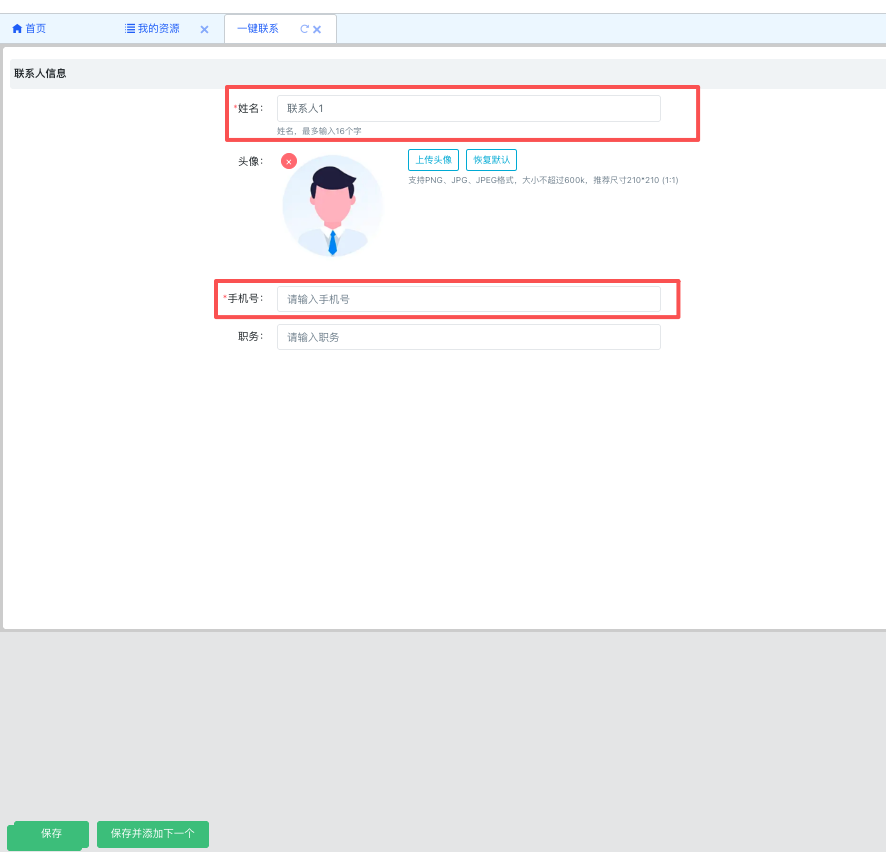Click the avatar format hint text
886x852 pixels.
542,180
